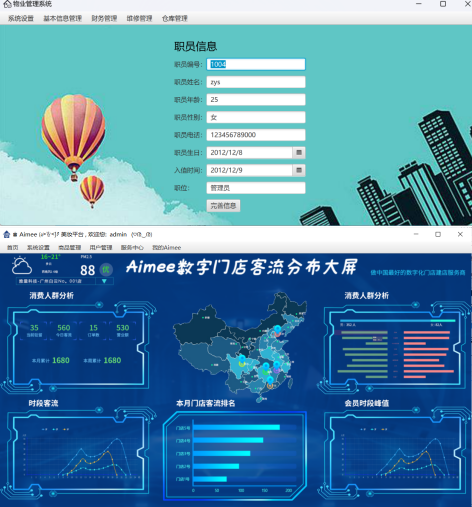The height and width of the screenshot is (507, 472).
Task: Open the calendar picker for 职员生日
Action: 299,153
